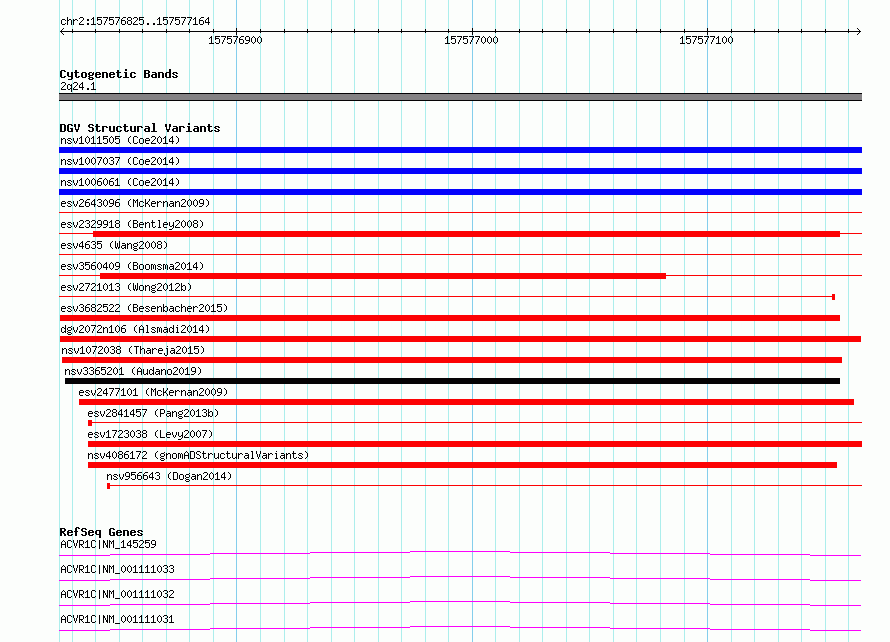890x642 pixels.
Task: Open esv2329918 (Bentley2008) variant label
Action: (132, 224)
